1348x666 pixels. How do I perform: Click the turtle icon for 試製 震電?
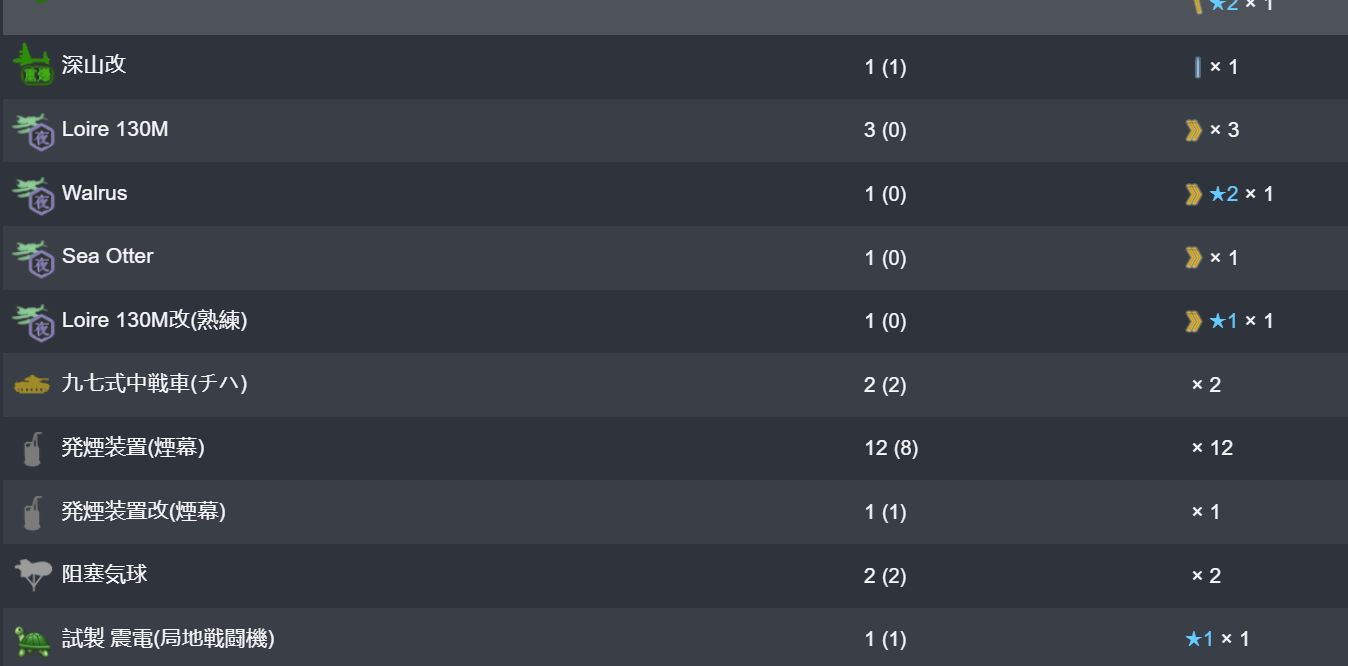pos(32,640)
